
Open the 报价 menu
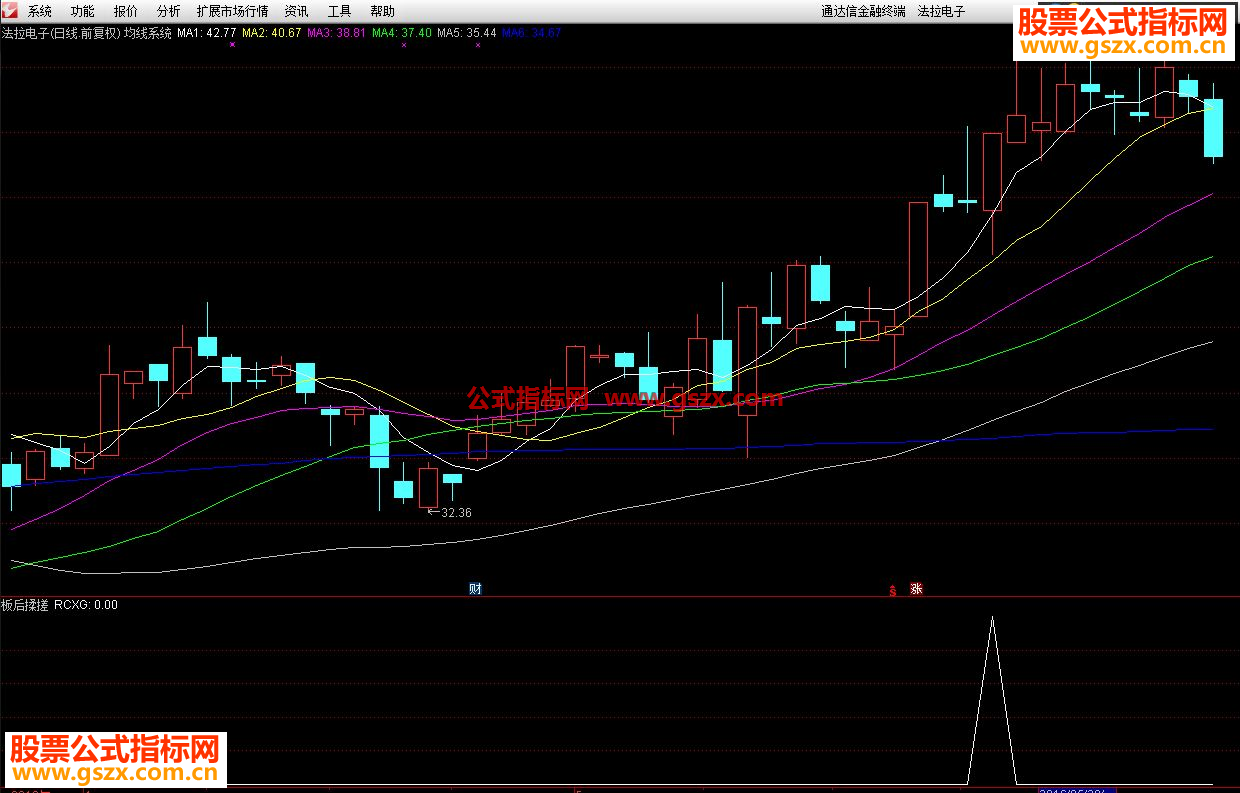126,12
